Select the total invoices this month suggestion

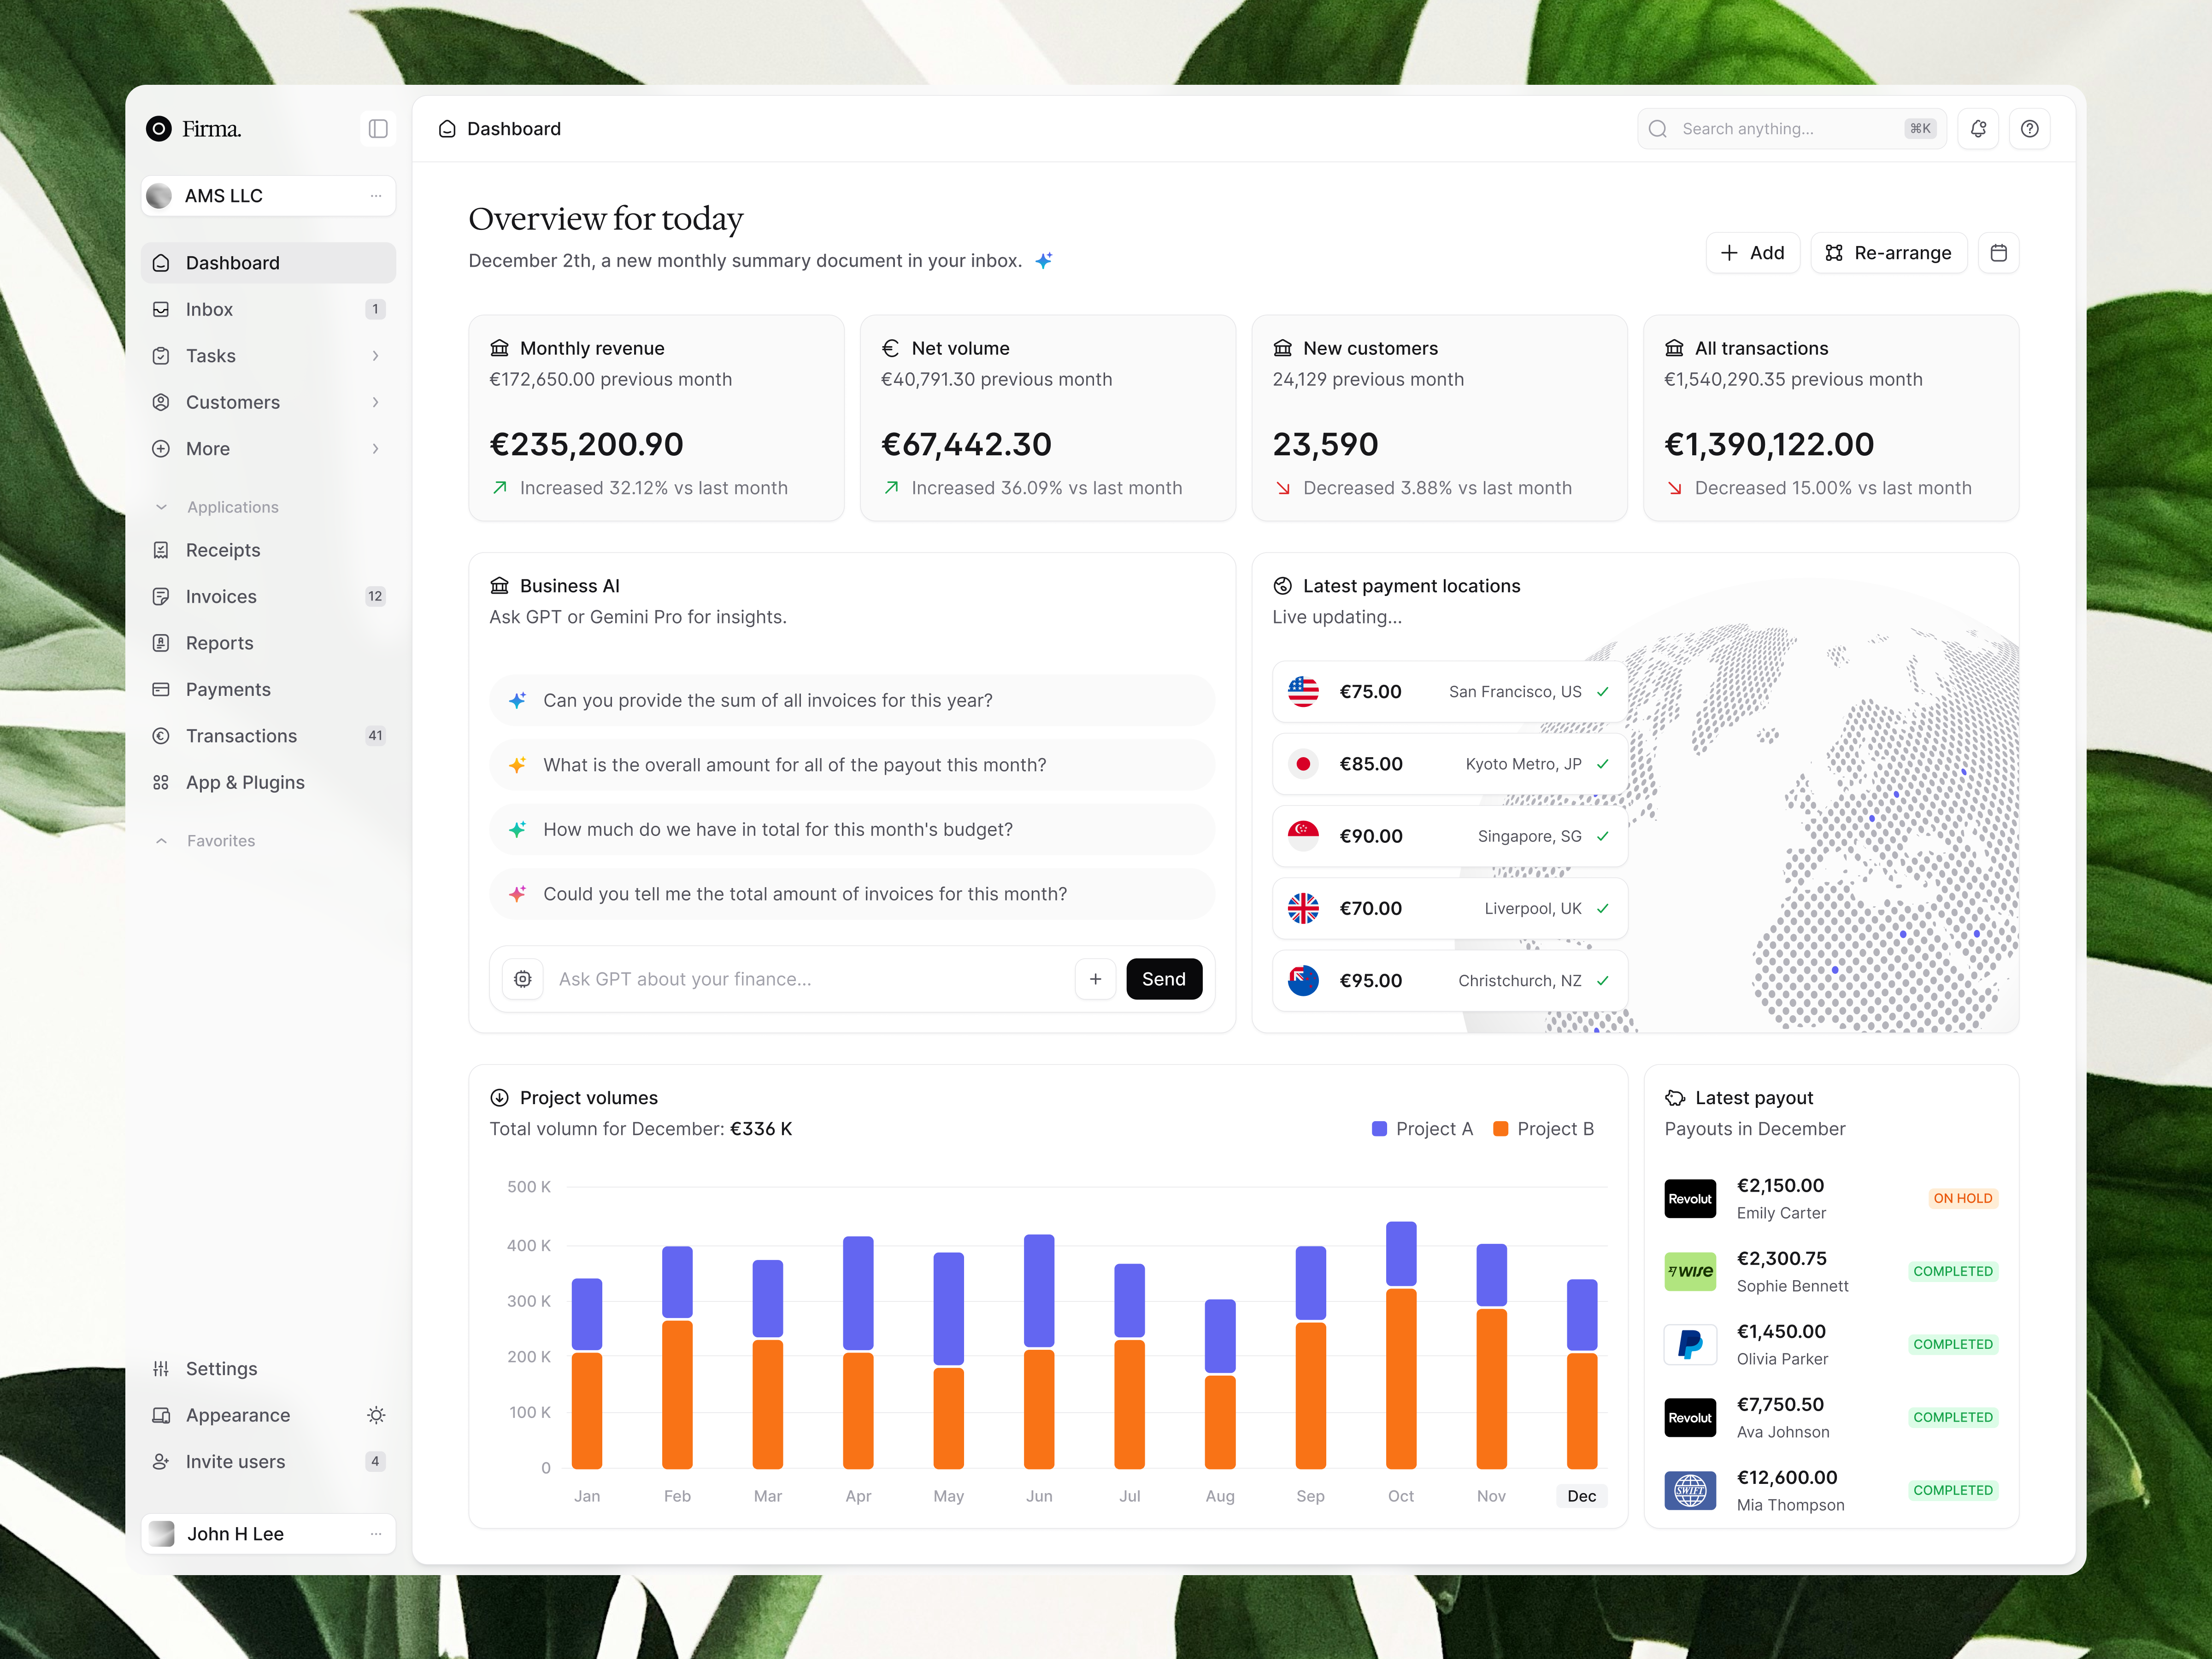[x=852, y=894]
